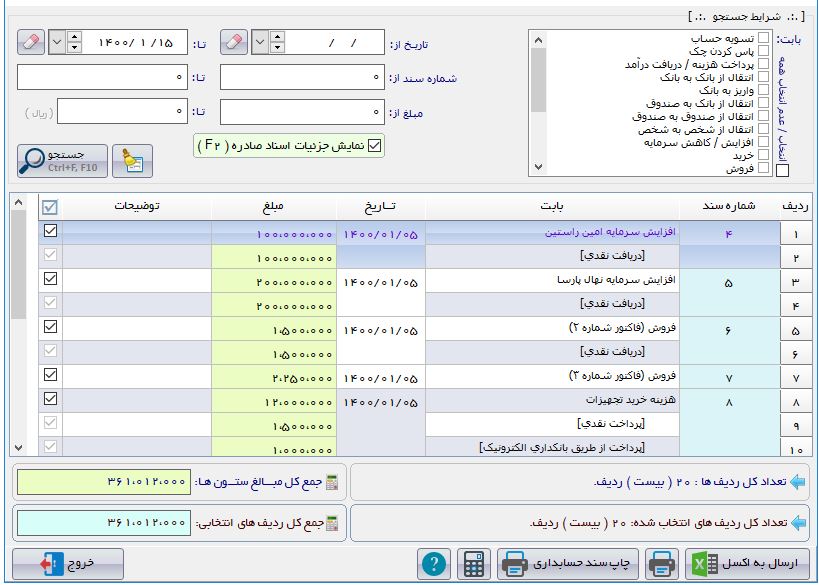Uncheck row 5 sale invoice 2 checkbox
The height and width of the screenshot is (585, 819).
(x=50, y=327)
